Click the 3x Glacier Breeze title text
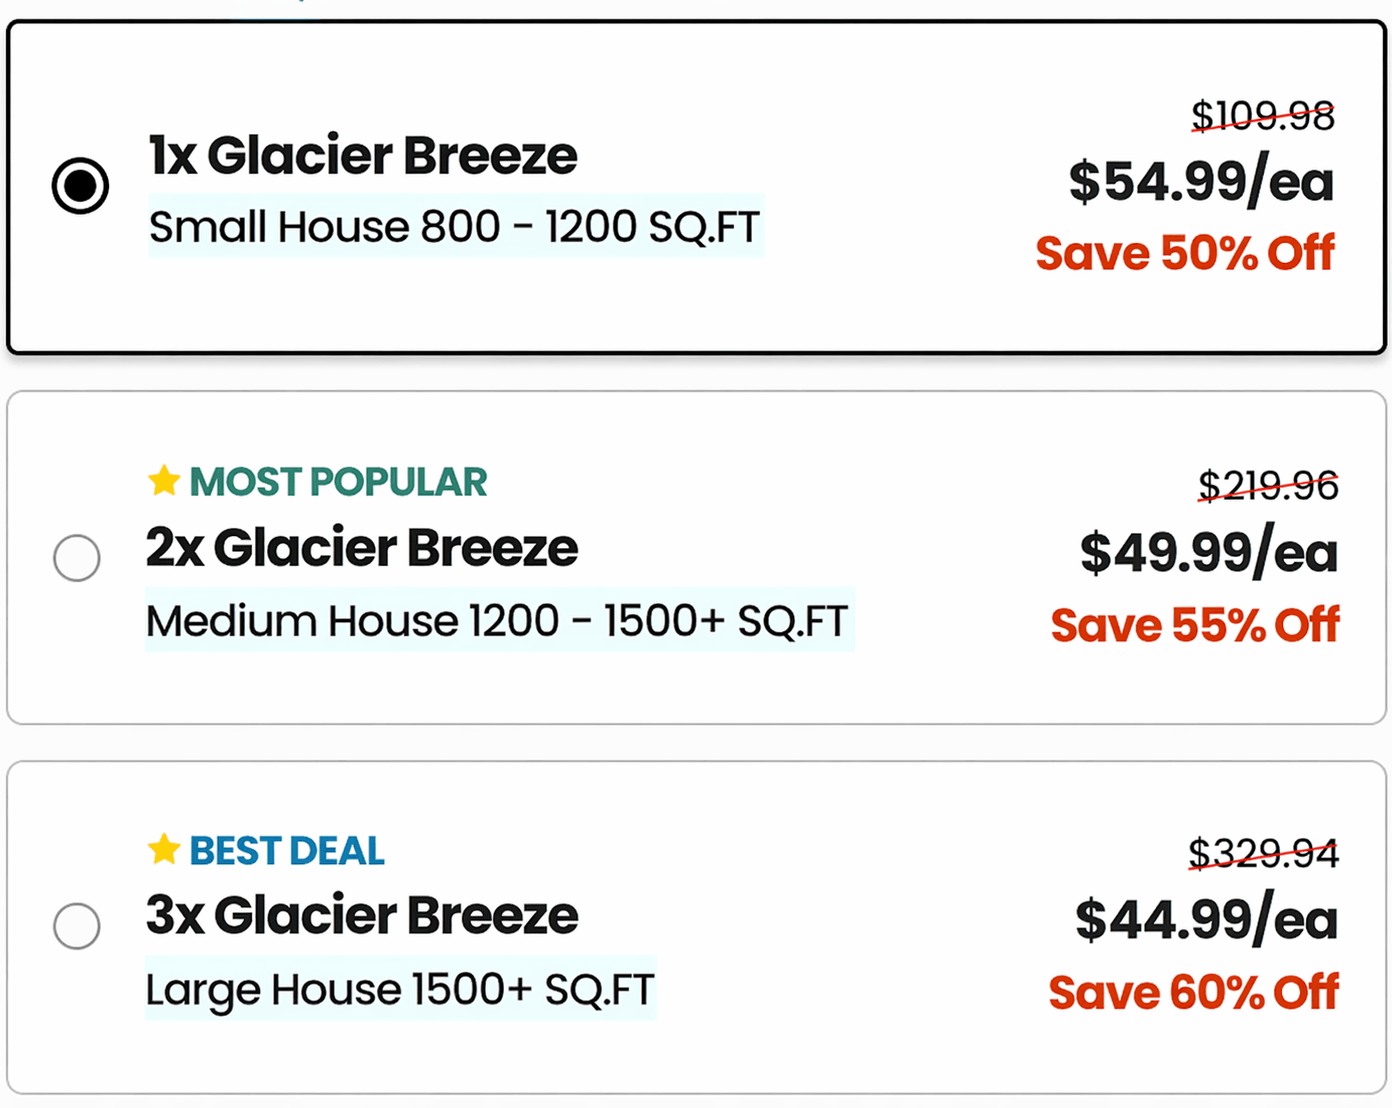This screenshot has height=1108, width=1392. coord(362,915)
